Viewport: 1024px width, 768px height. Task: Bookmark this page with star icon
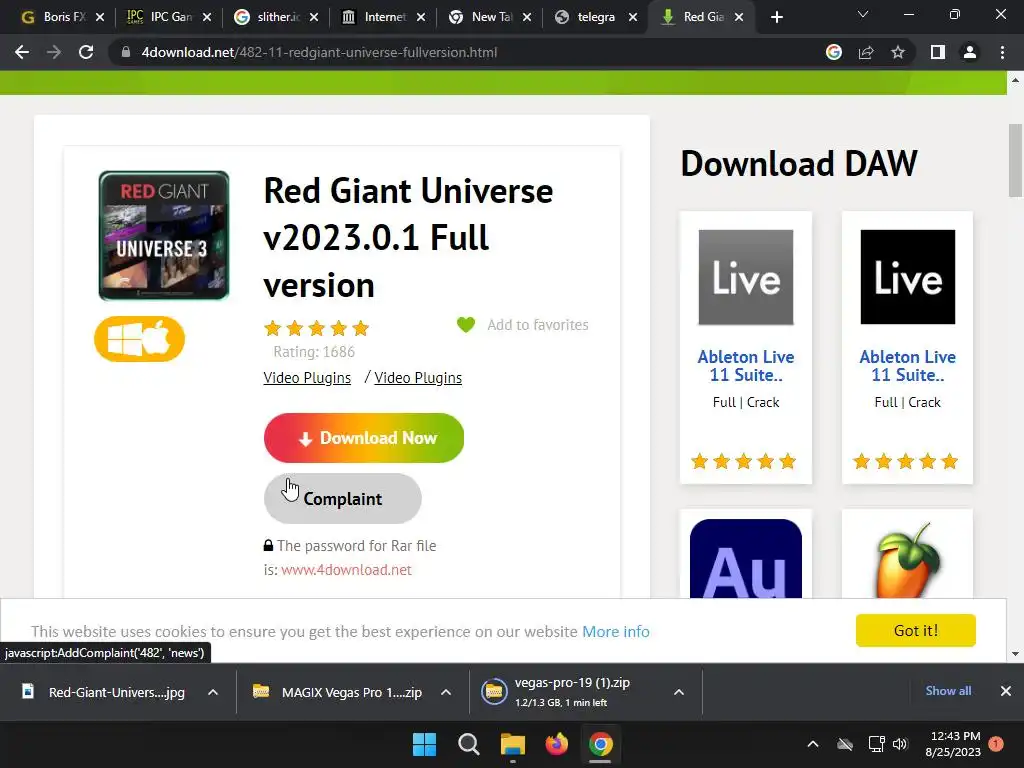click(898, 52)
